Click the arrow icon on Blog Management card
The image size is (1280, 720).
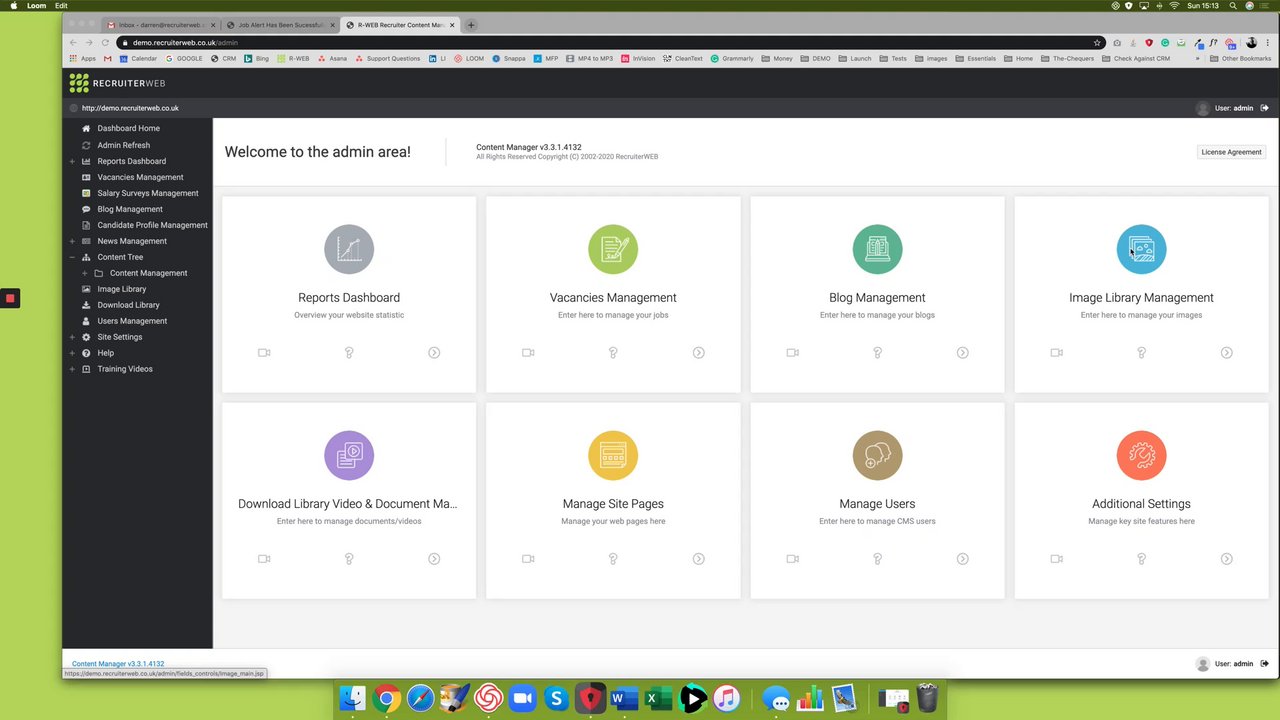pos(962,352)
